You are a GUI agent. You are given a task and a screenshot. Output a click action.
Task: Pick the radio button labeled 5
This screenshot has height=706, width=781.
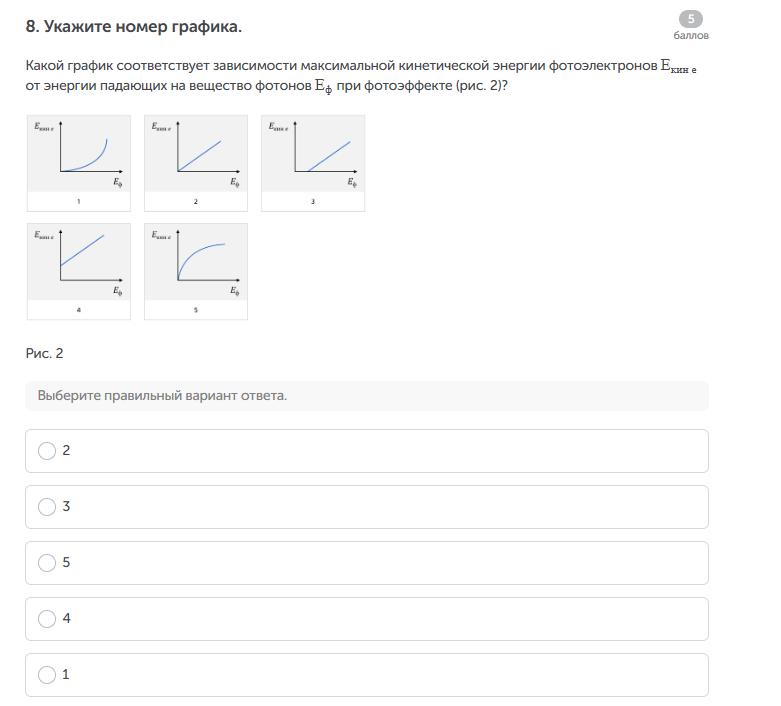click(x=47, y=563)
